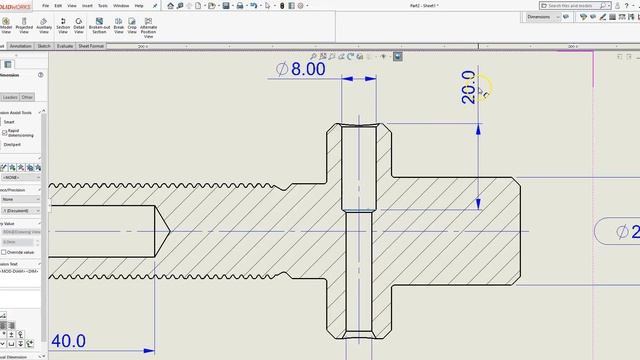Open the Other tab in Dimension panel
The image size is (640, 360).
[27, 97]
